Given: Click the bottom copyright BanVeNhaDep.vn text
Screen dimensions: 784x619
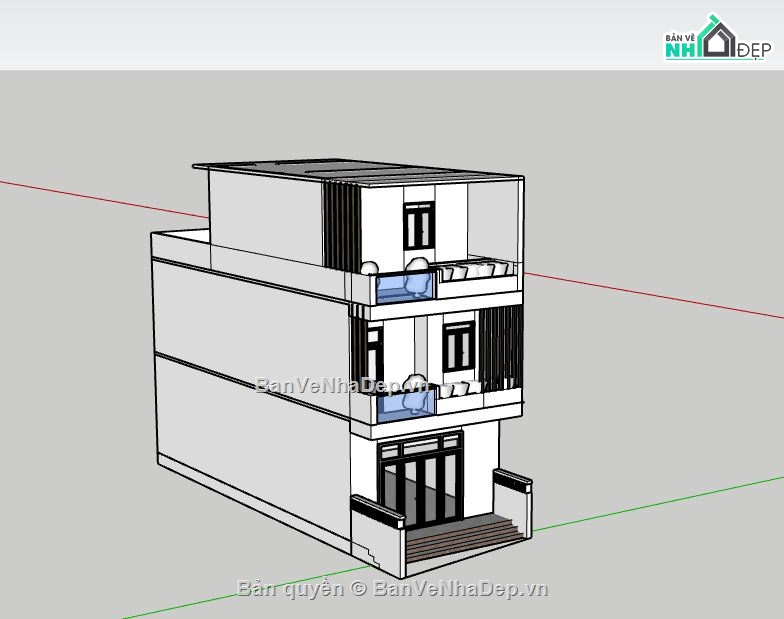Looking at the screenshot, I should click(x=393, y=588).
